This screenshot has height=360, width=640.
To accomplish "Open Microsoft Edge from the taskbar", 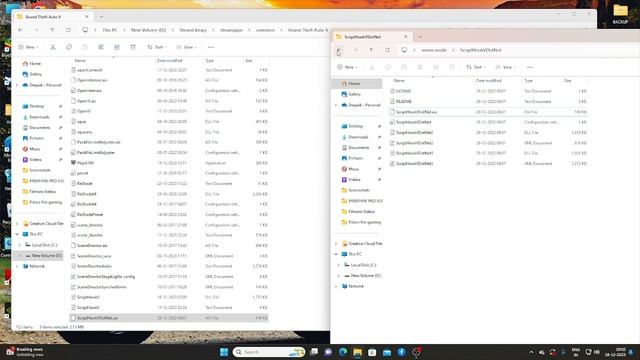I will (x=343, y=352).
